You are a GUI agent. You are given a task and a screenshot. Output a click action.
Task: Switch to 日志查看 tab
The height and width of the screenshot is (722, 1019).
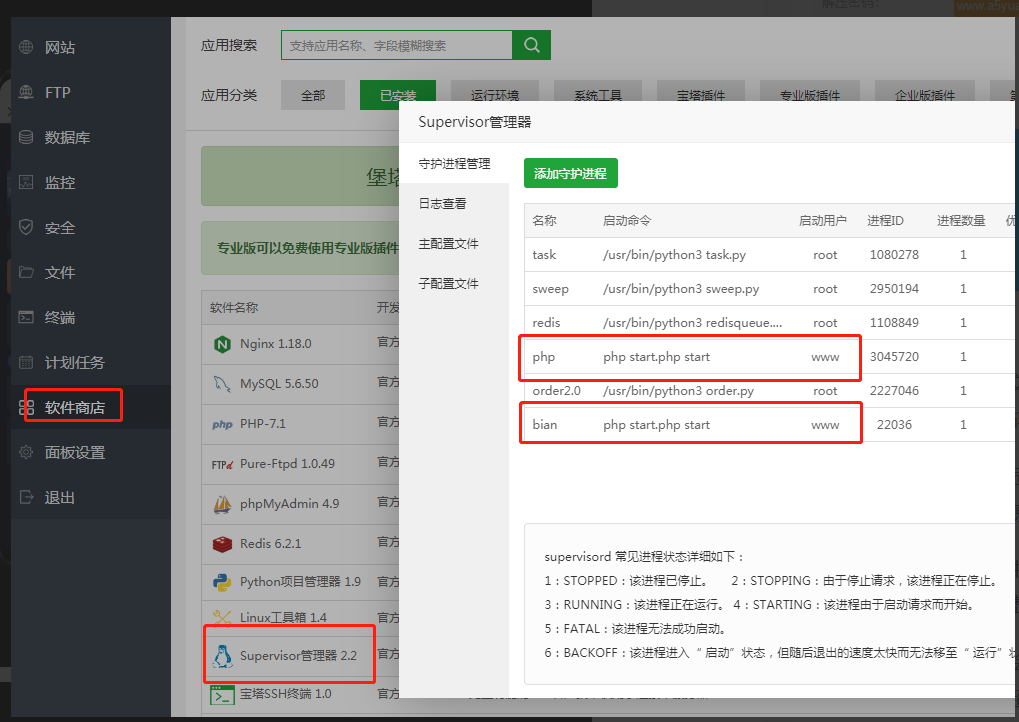pos(442,204)
